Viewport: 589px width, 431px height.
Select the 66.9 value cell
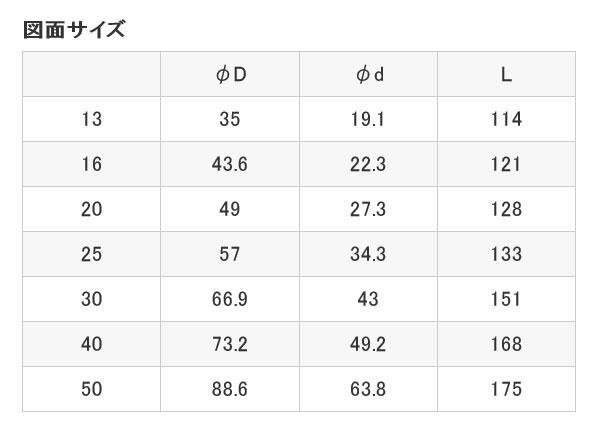point(230,299)
